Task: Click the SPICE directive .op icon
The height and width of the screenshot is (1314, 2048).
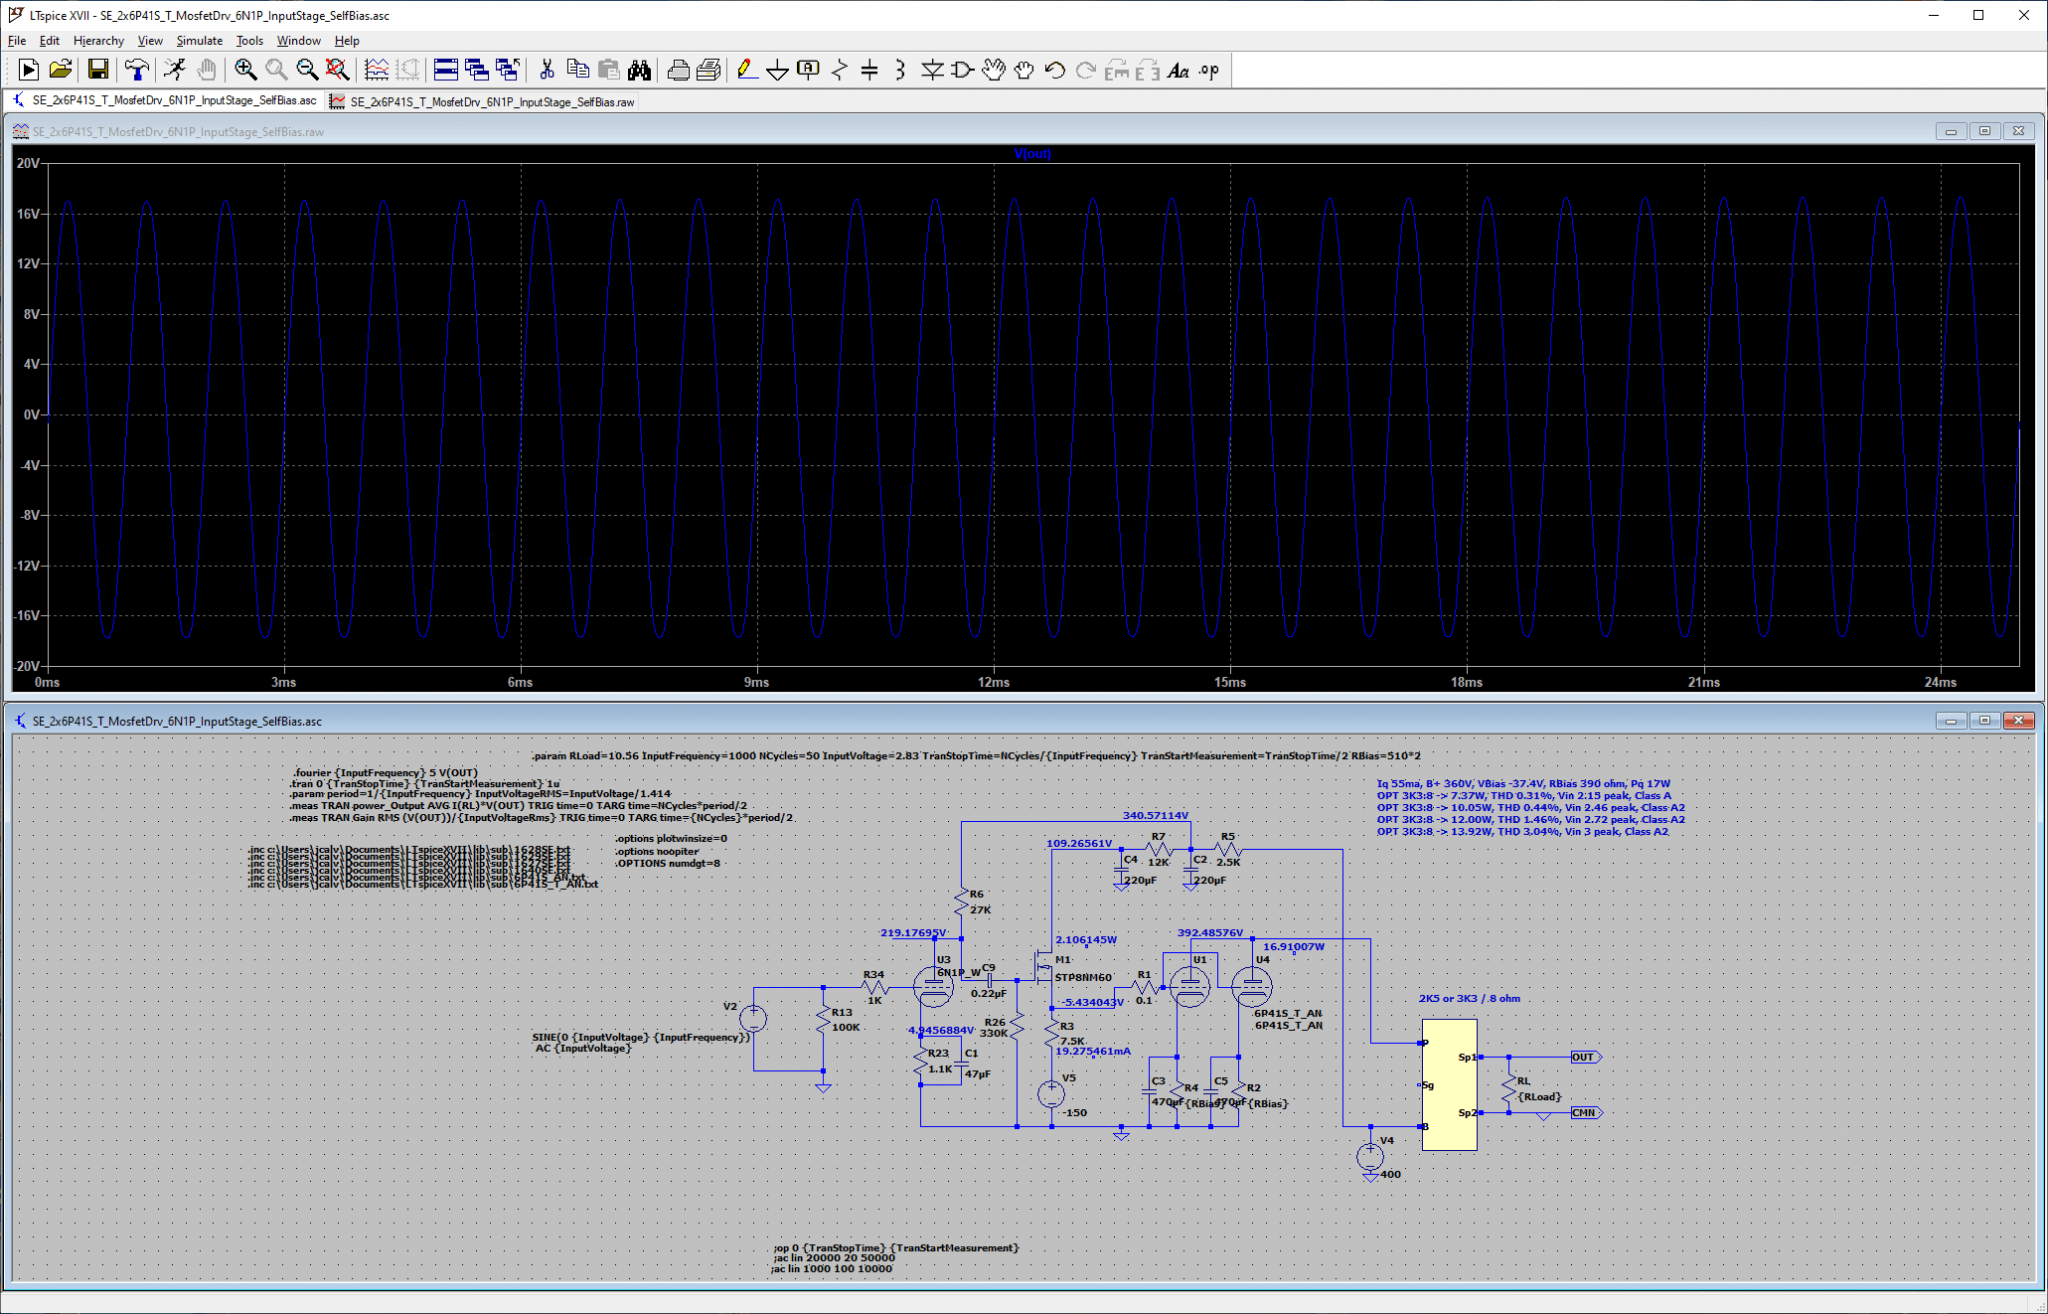Action: pyautogui.click(x=1209, y=69)
